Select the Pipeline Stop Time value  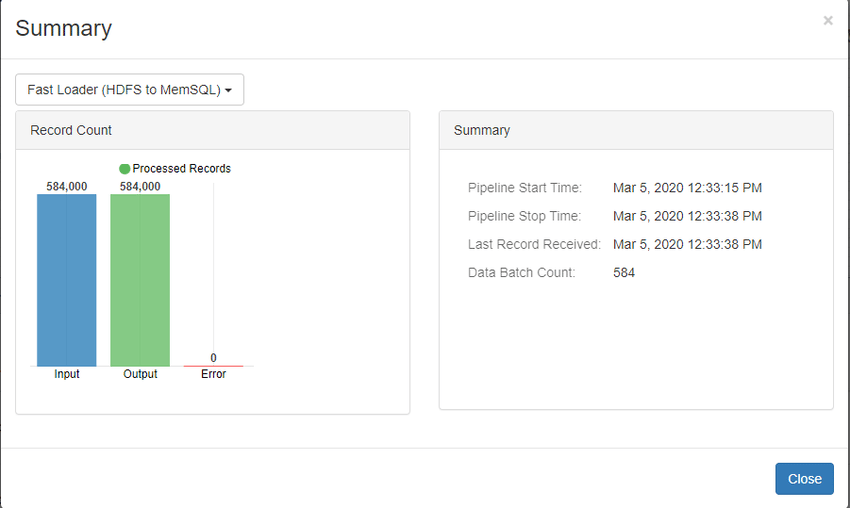pyautogui.click(x=687, y=216)
